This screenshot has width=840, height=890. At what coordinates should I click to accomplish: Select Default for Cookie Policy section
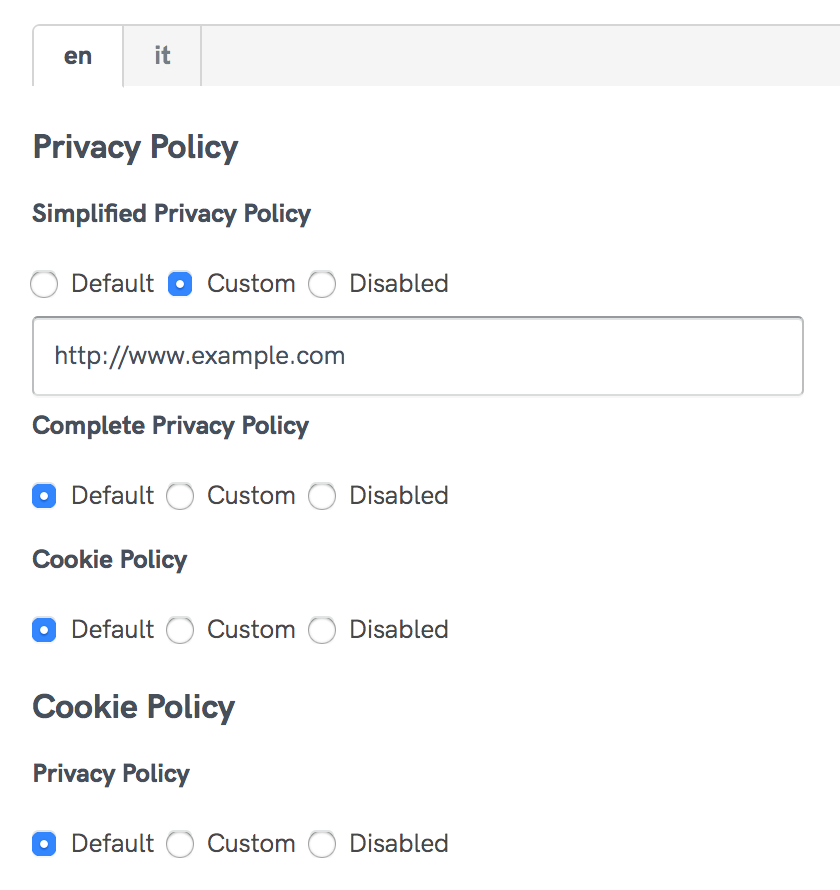44,629
